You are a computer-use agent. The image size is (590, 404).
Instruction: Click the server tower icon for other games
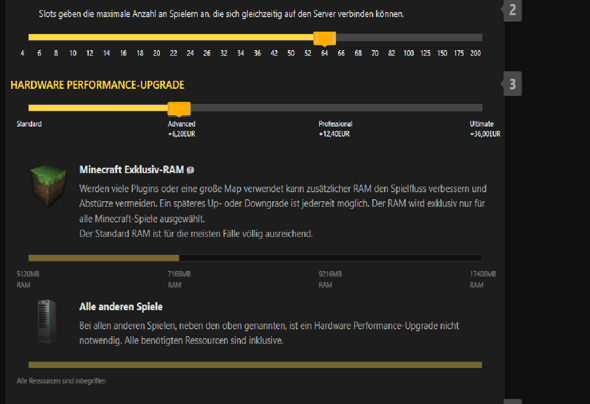tap(47, 321)
